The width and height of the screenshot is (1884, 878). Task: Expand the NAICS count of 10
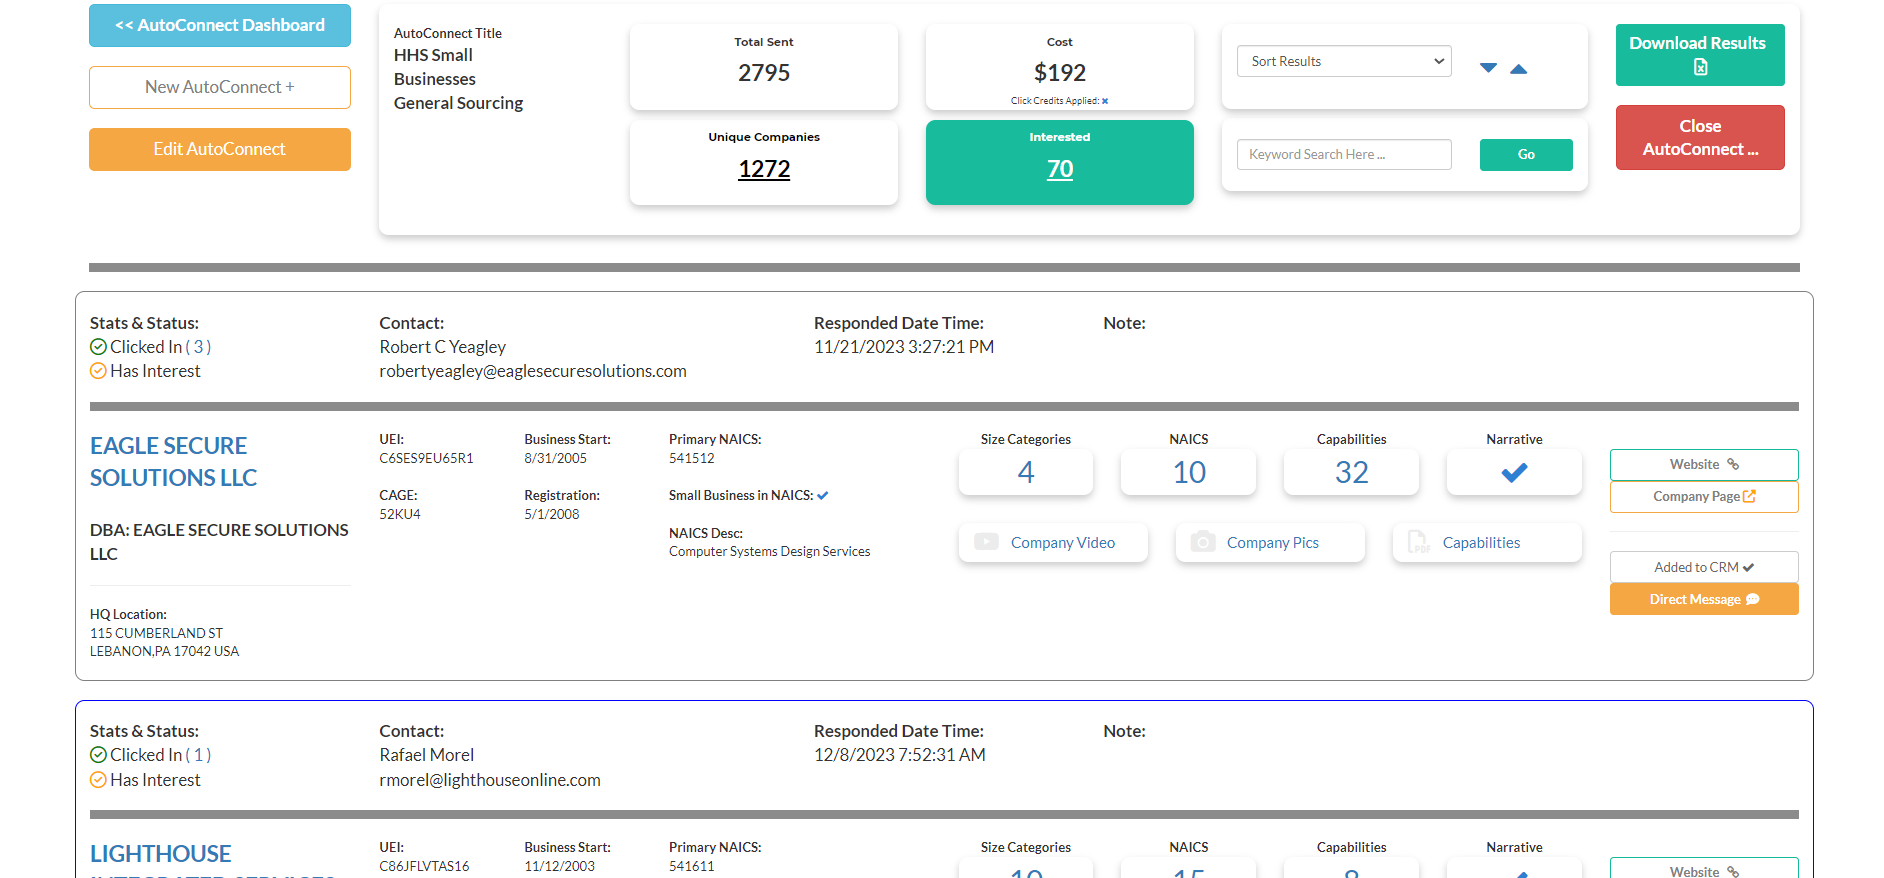[x=1188, y=473]
